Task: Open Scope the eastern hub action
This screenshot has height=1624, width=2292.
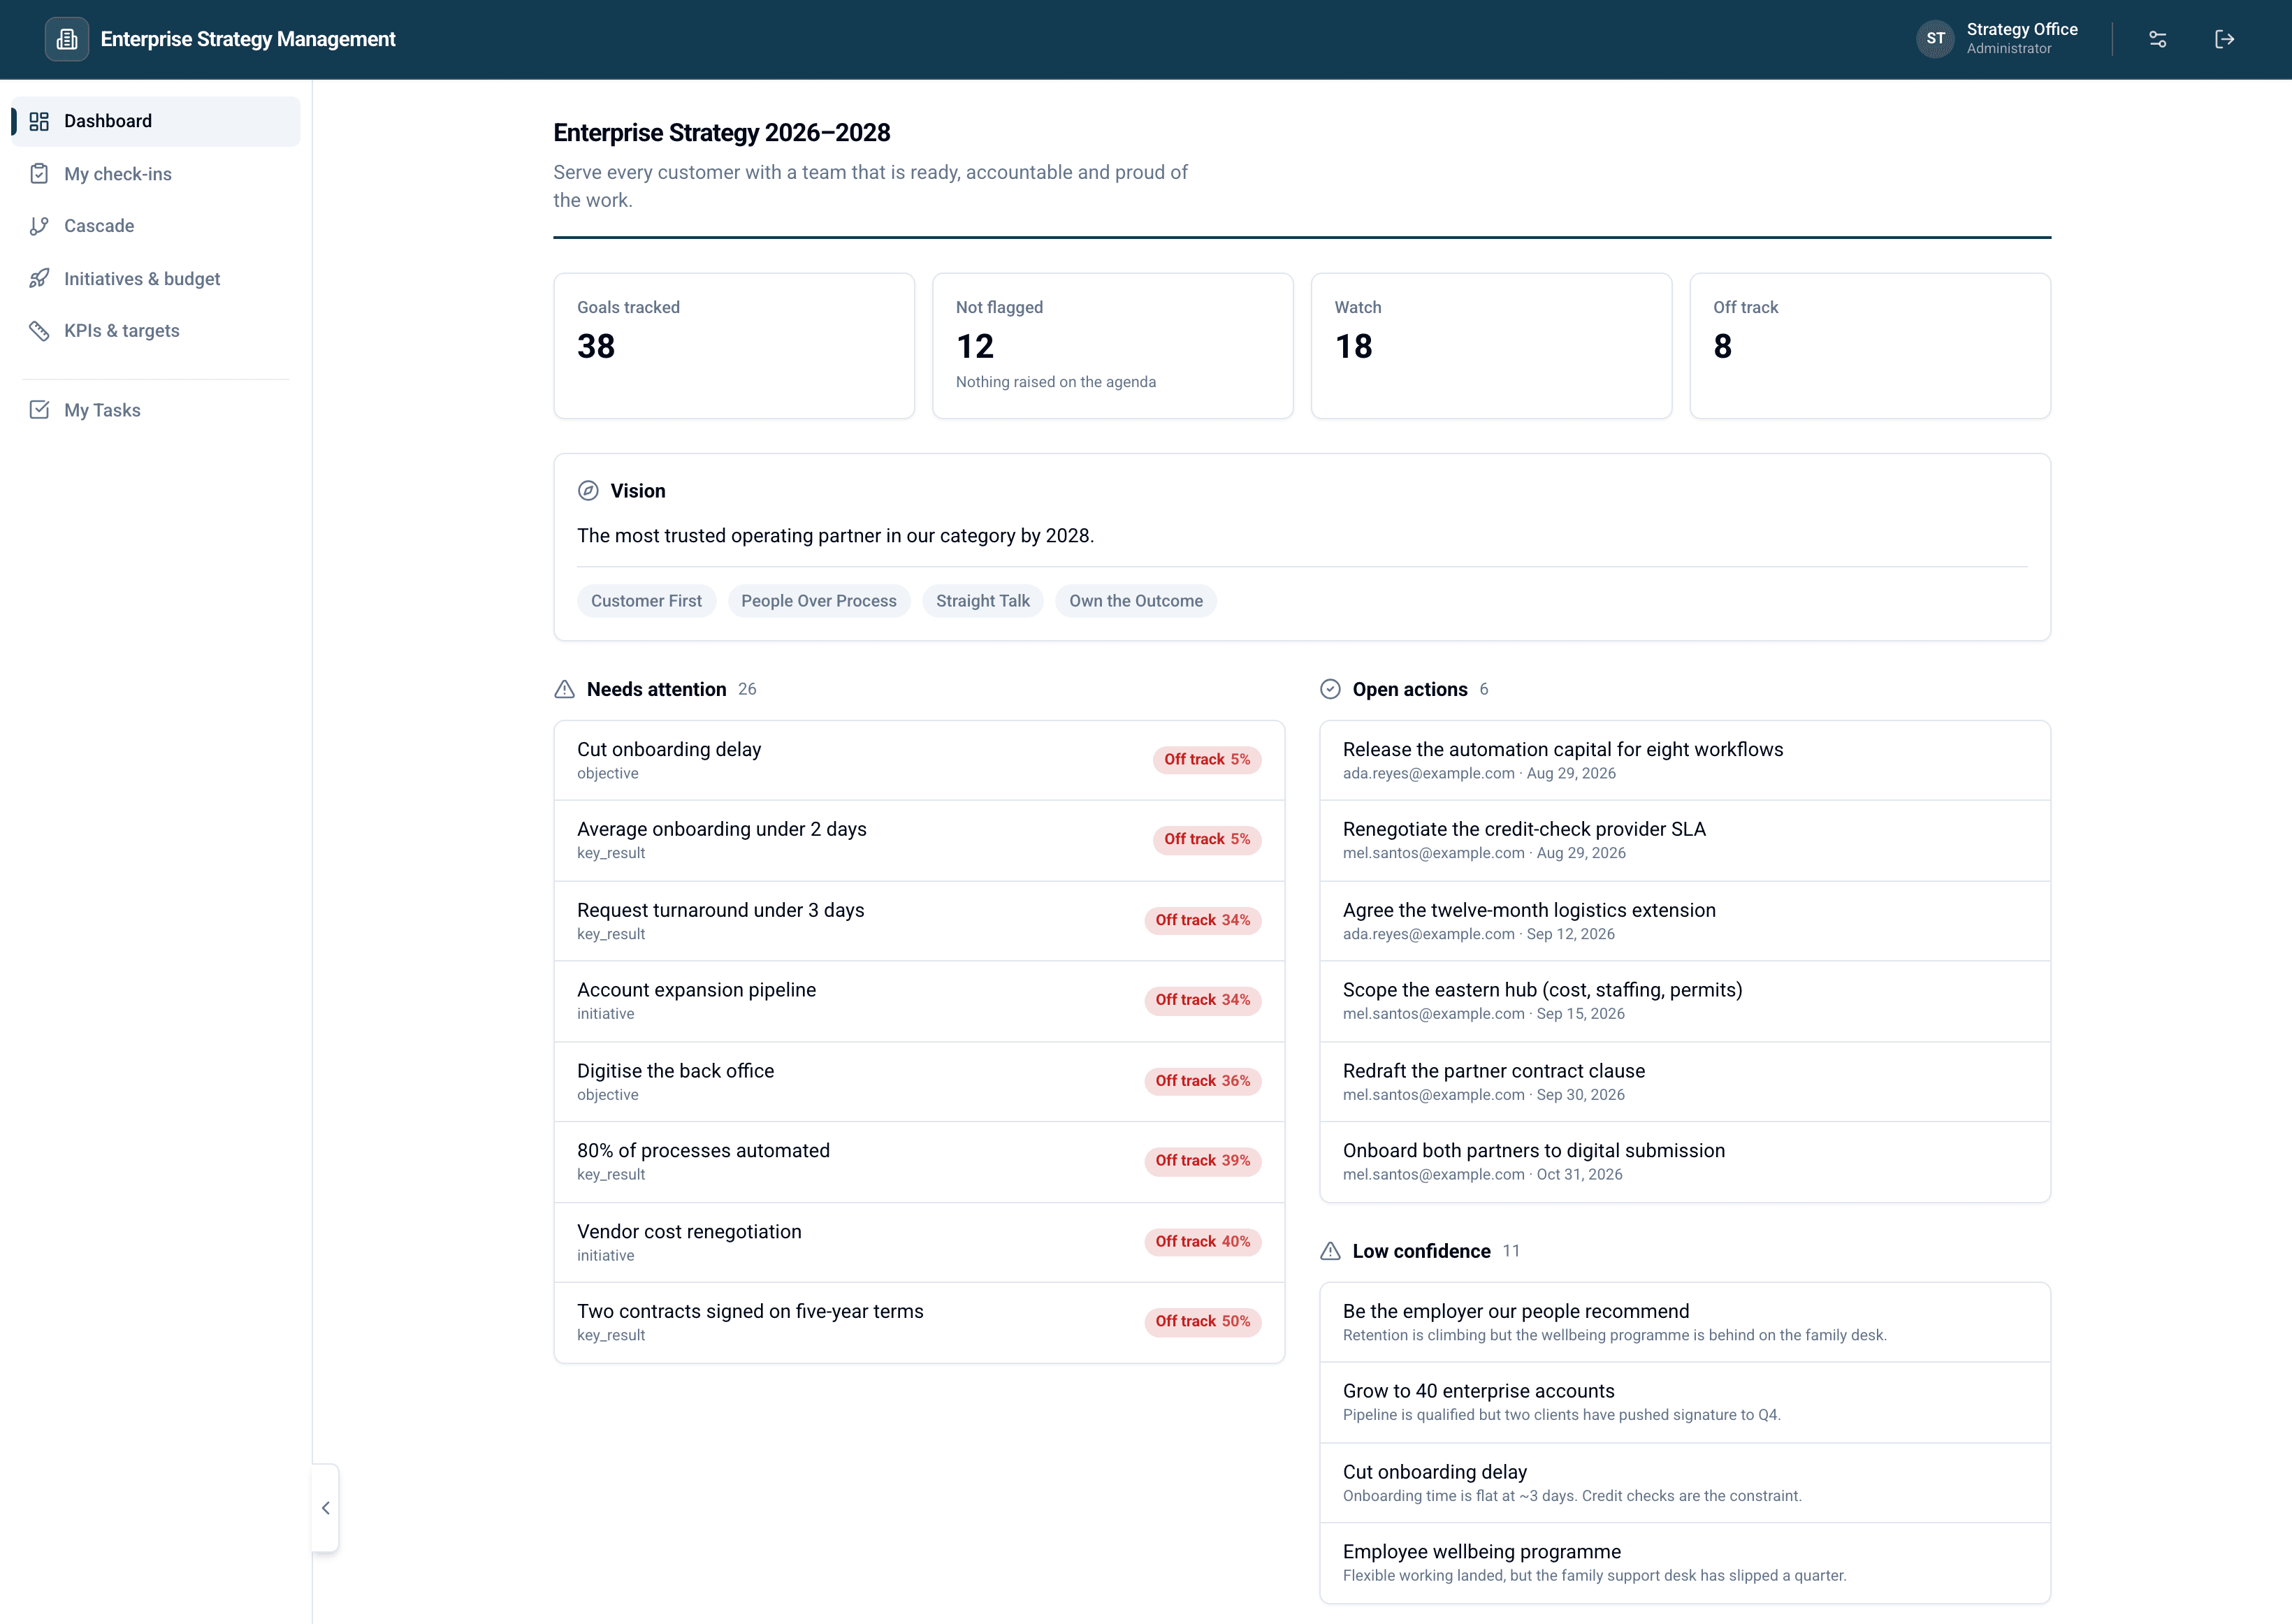Action: (x=1685, y=1001)
